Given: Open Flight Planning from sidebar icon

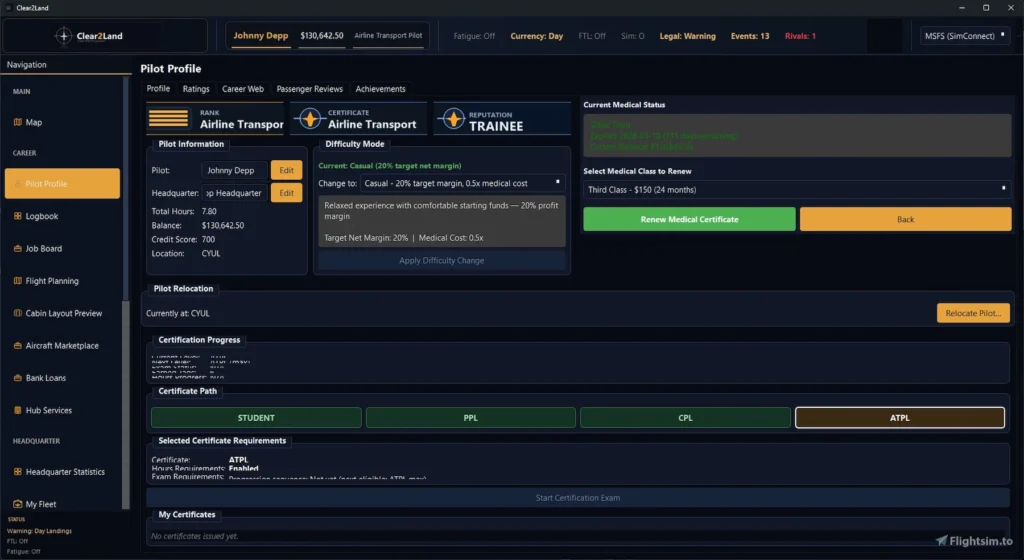Looking at the screenshot, I should [17, 281].
